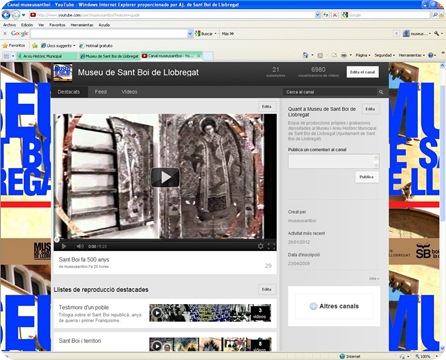Open video player settings gear
446x360 pixels.
click(x=260, y=246)
